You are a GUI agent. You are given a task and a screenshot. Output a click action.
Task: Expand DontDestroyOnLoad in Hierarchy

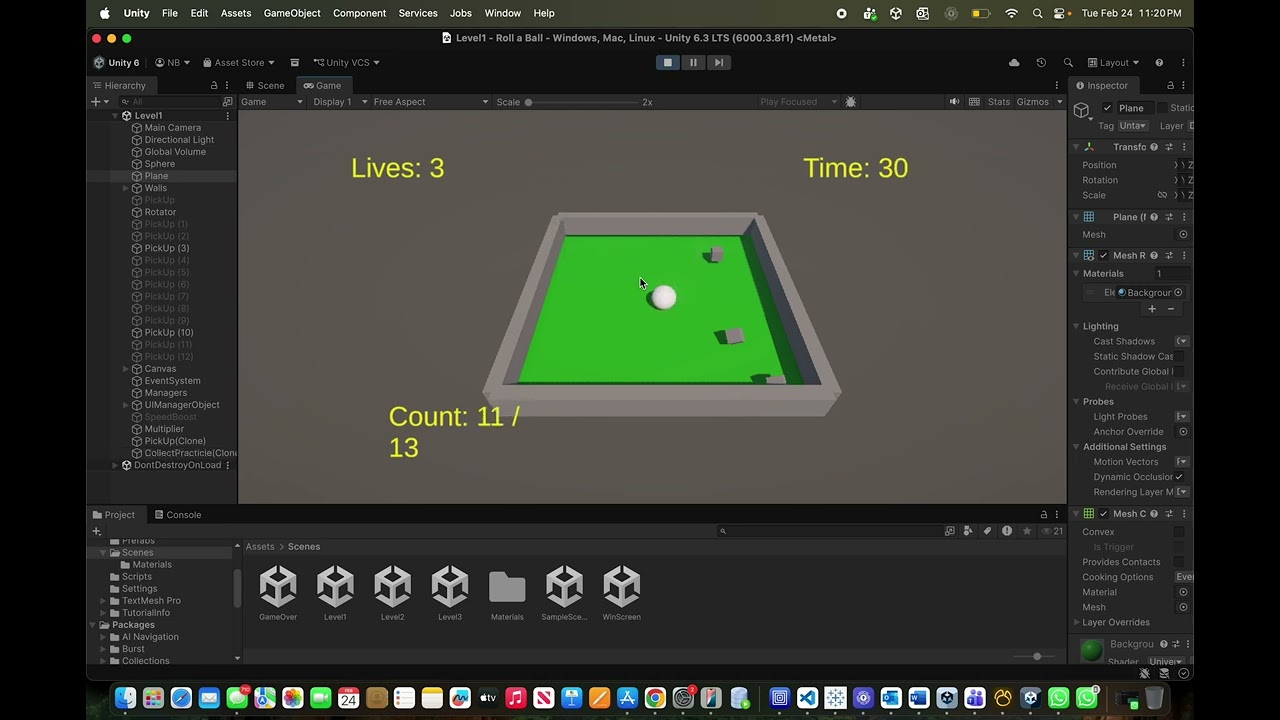click(114, 465)
